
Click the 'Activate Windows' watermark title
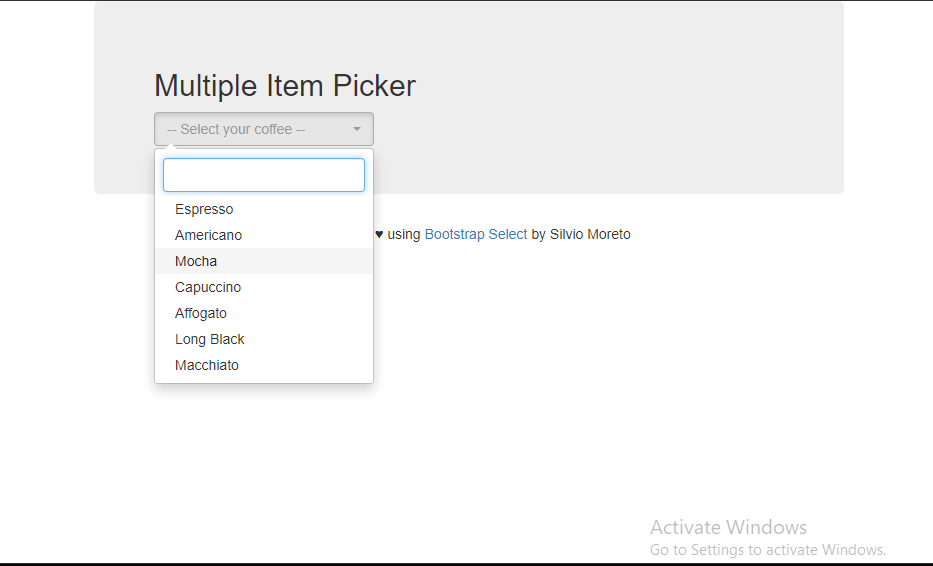click(728, 527)
